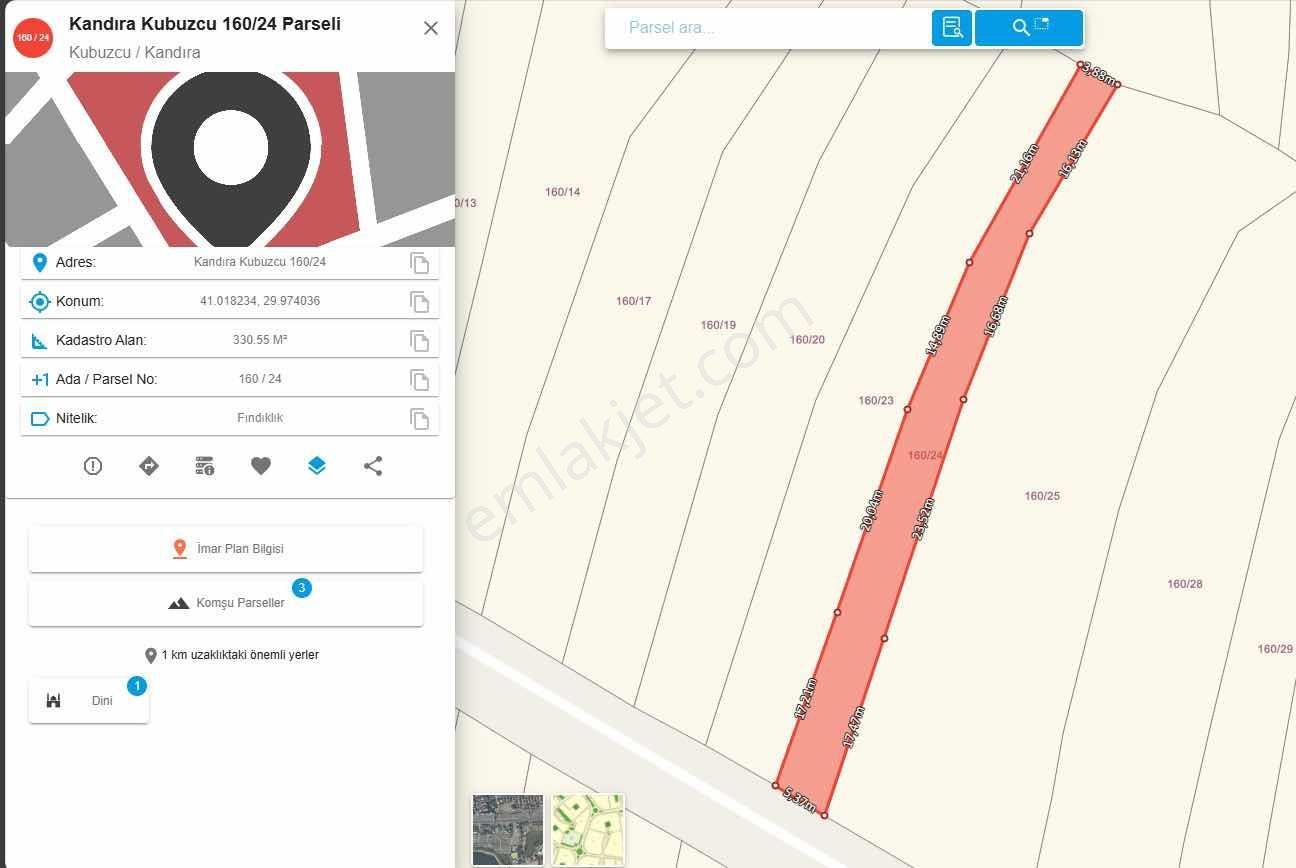Click the 1 km uzaklıktaki önemli yerler text

tap(240, 655)
